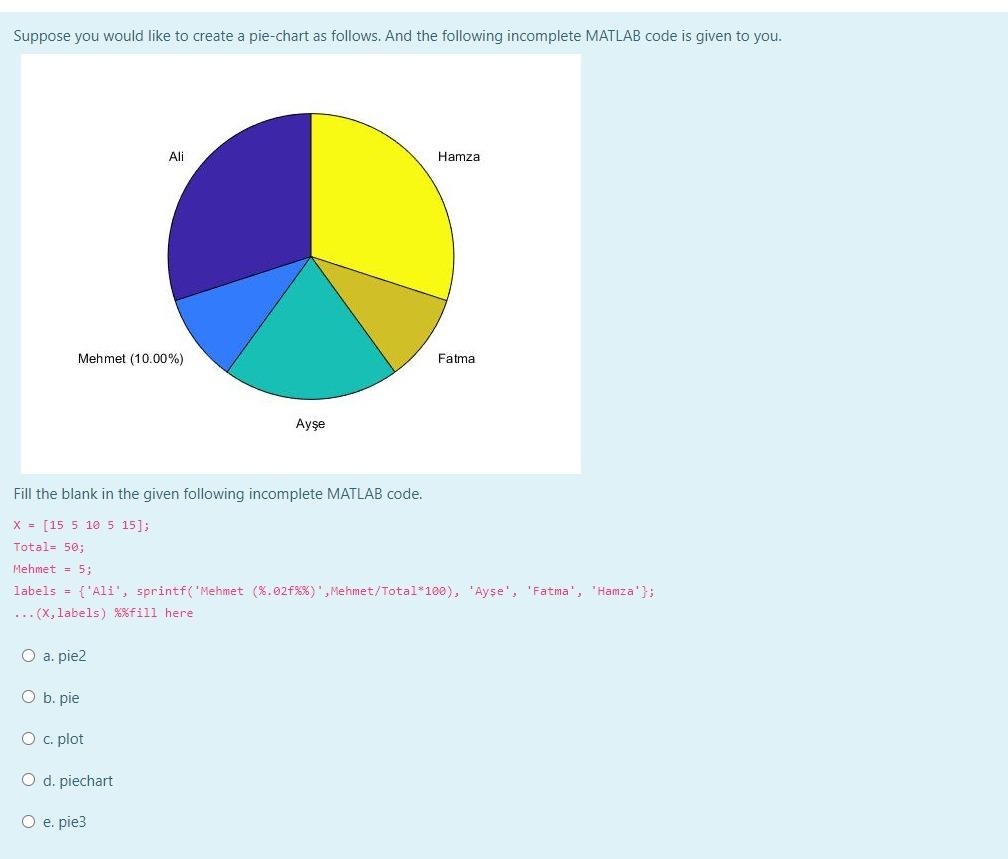Image resolution: width=1008 pixels, height=859 pixels.
Task: Select the radio button for answer "a. pie2"
Action: pos(29,655)
